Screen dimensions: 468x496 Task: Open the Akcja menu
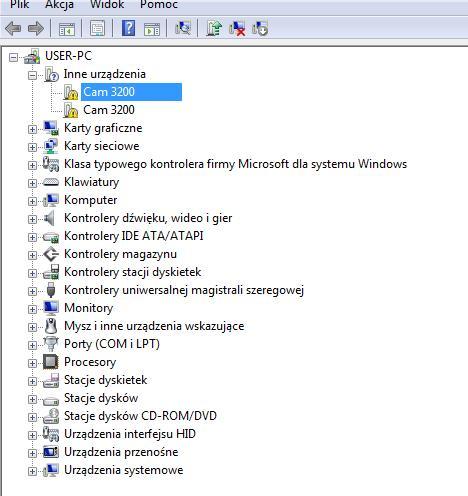click(59, 5)
